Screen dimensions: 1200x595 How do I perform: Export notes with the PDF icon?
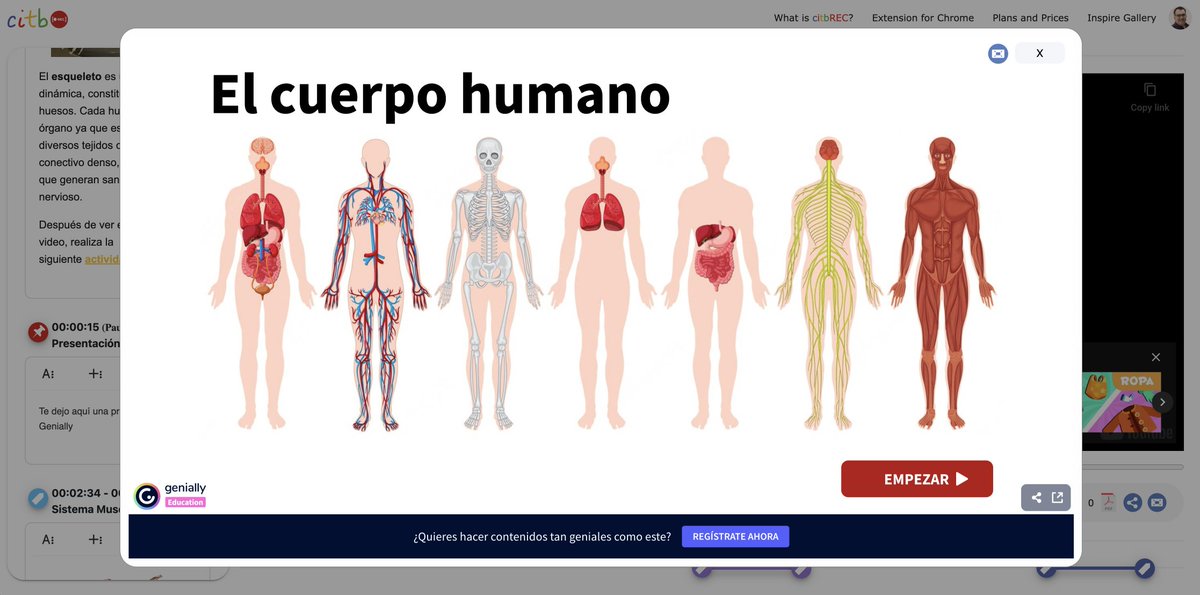click(1109, 503)
